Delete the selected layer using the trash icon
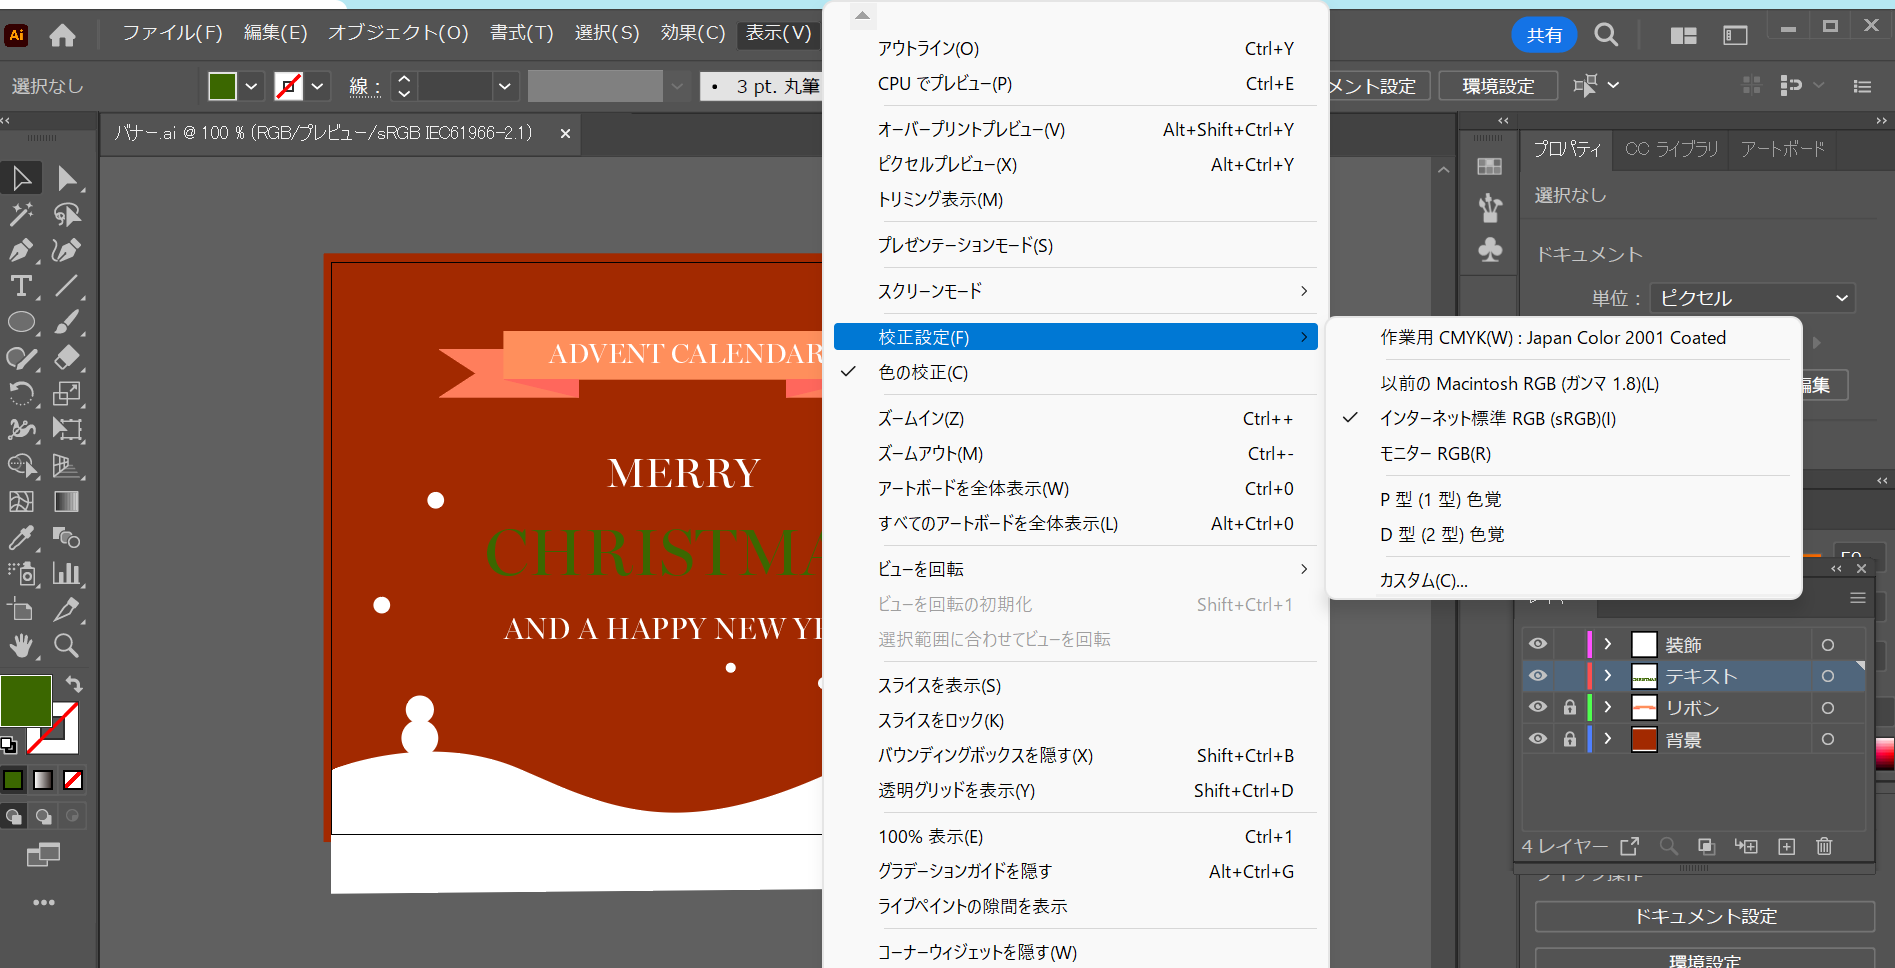 click(1823, 846)
